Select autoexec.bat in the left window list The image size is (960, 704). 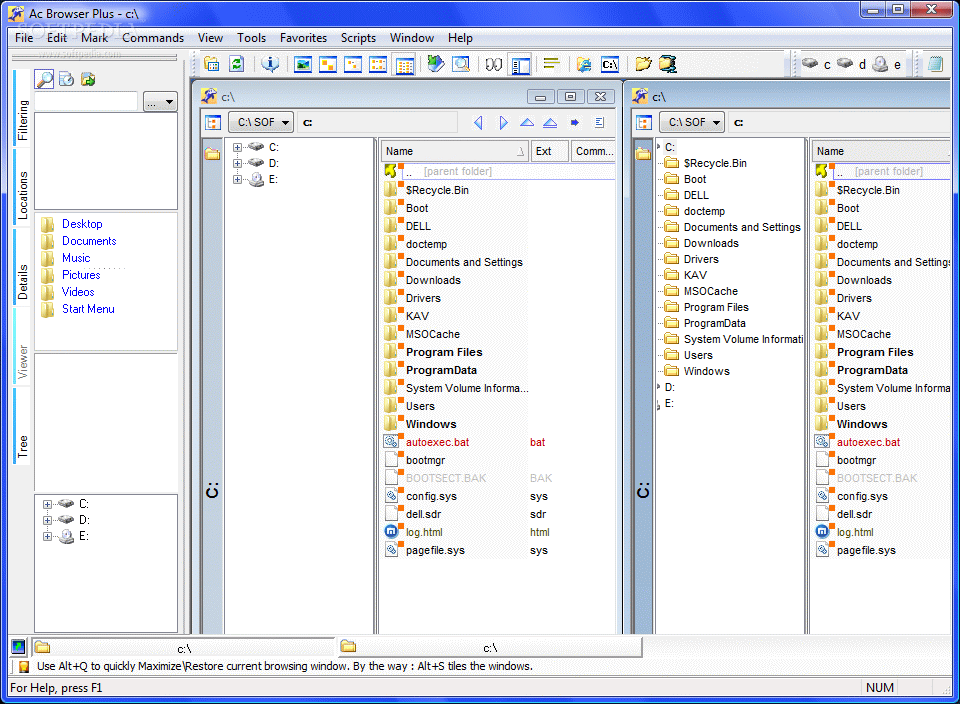[x=437, y=443]
